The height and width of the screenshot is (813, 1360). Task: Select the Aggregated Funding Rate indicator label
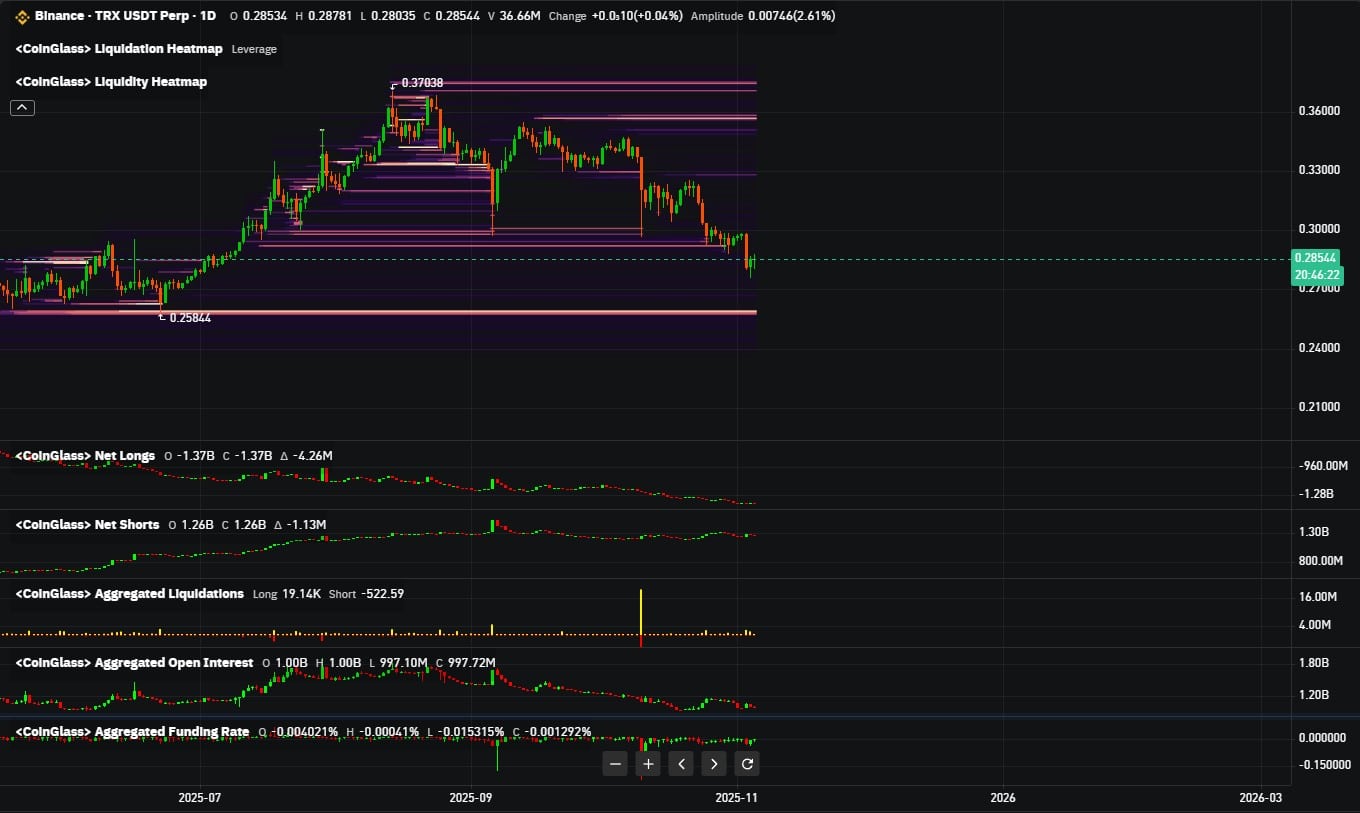132,732
